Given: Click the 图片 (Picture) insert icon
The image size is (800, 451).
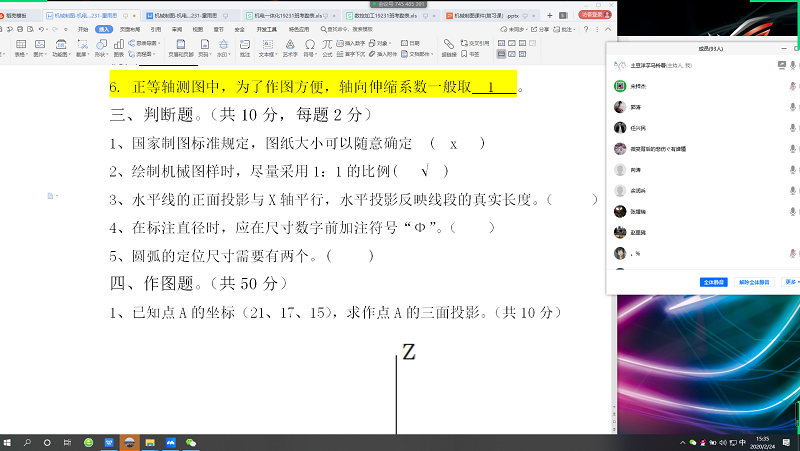Looking at the screenshot, I should [40, 46].
